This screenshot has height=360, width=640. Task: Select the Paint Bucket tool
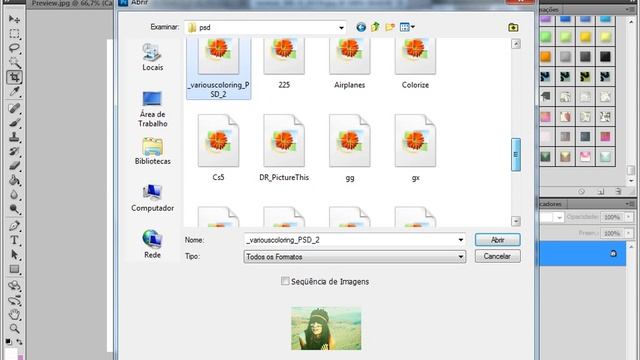tap(14, 180)
